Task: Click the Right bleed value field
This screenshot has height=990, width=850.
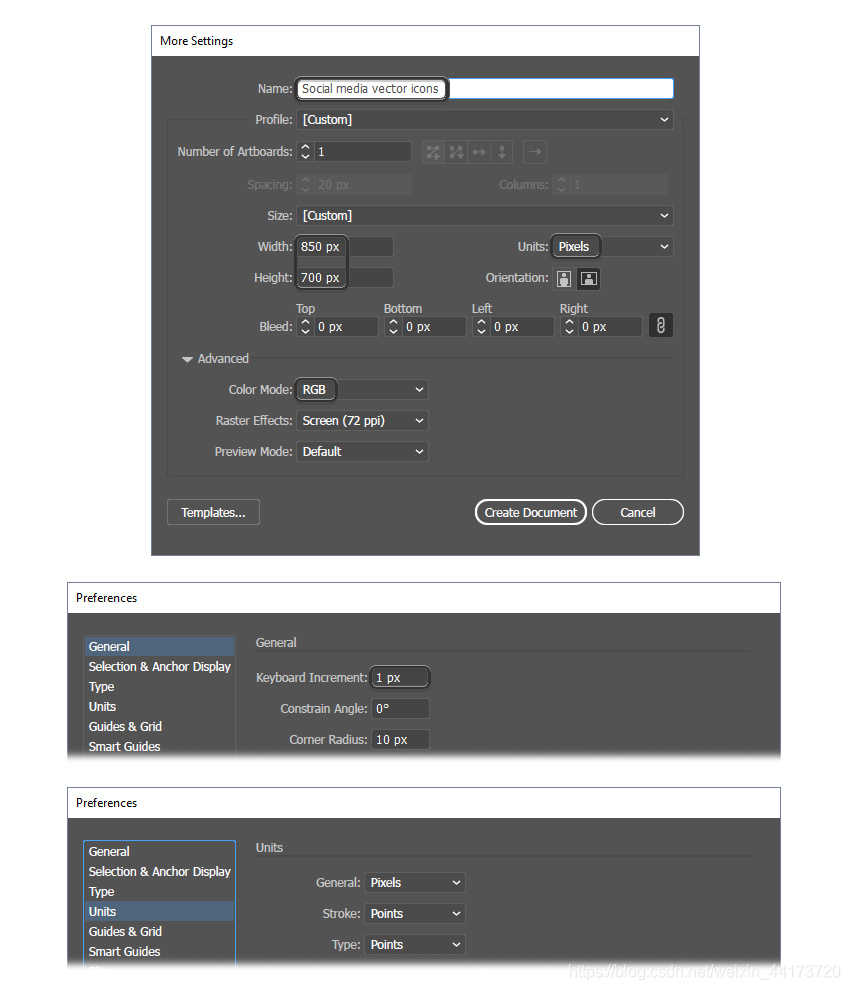Action: pyautogui.click(x=610, y=326)
